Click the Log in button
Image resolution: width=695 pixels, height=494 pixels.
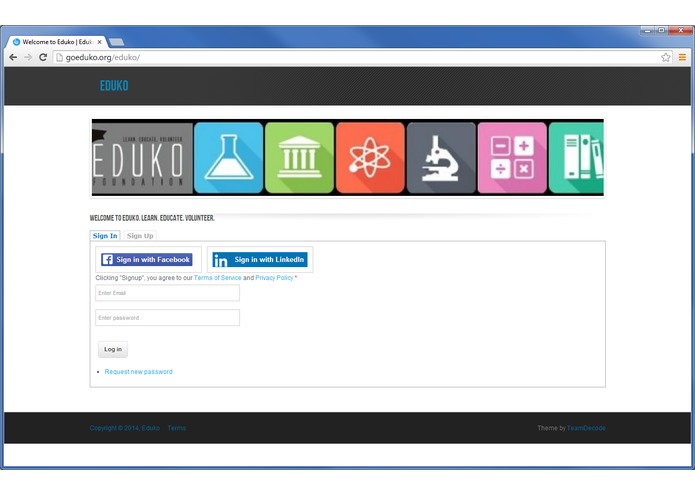[x=113, y=350]
